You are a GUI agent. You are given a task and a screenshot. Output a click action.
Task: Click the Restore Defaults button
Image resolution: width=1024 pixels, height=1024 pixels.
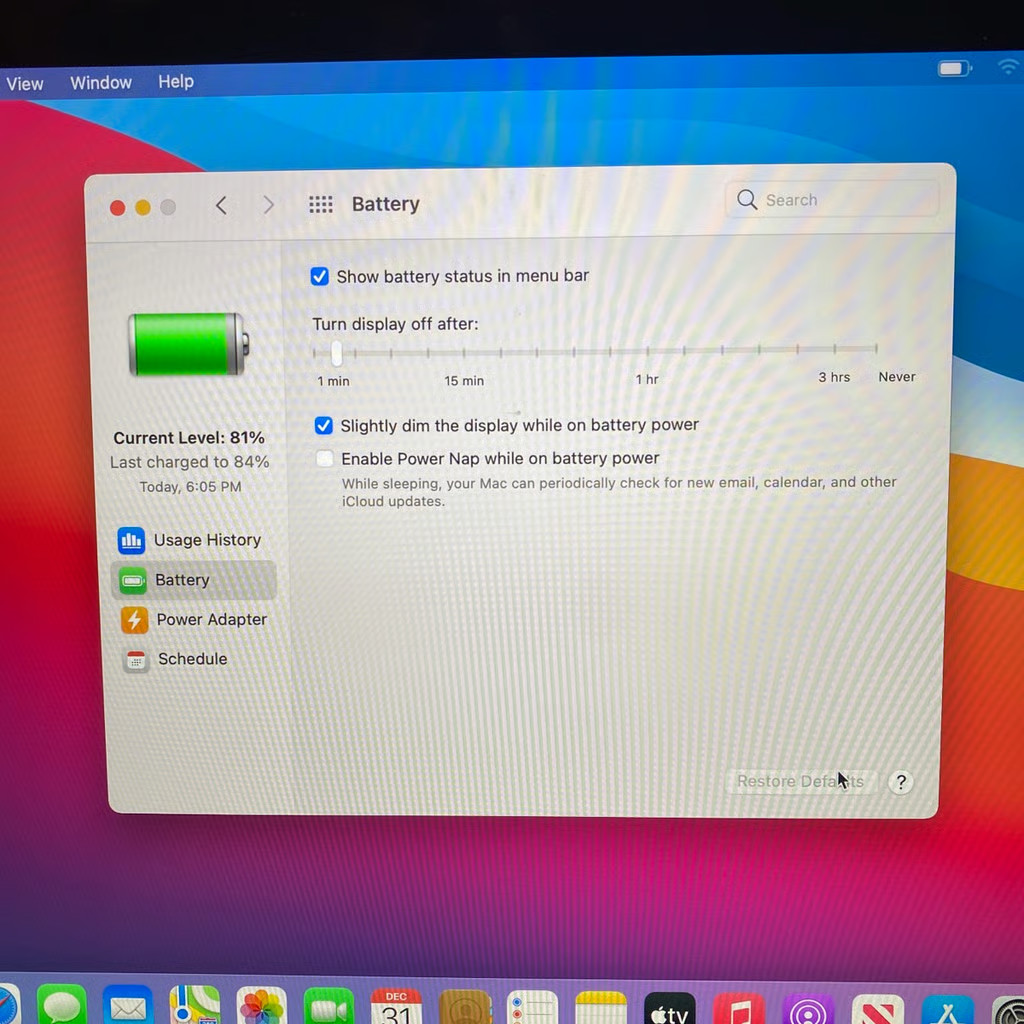click(801, 781)
